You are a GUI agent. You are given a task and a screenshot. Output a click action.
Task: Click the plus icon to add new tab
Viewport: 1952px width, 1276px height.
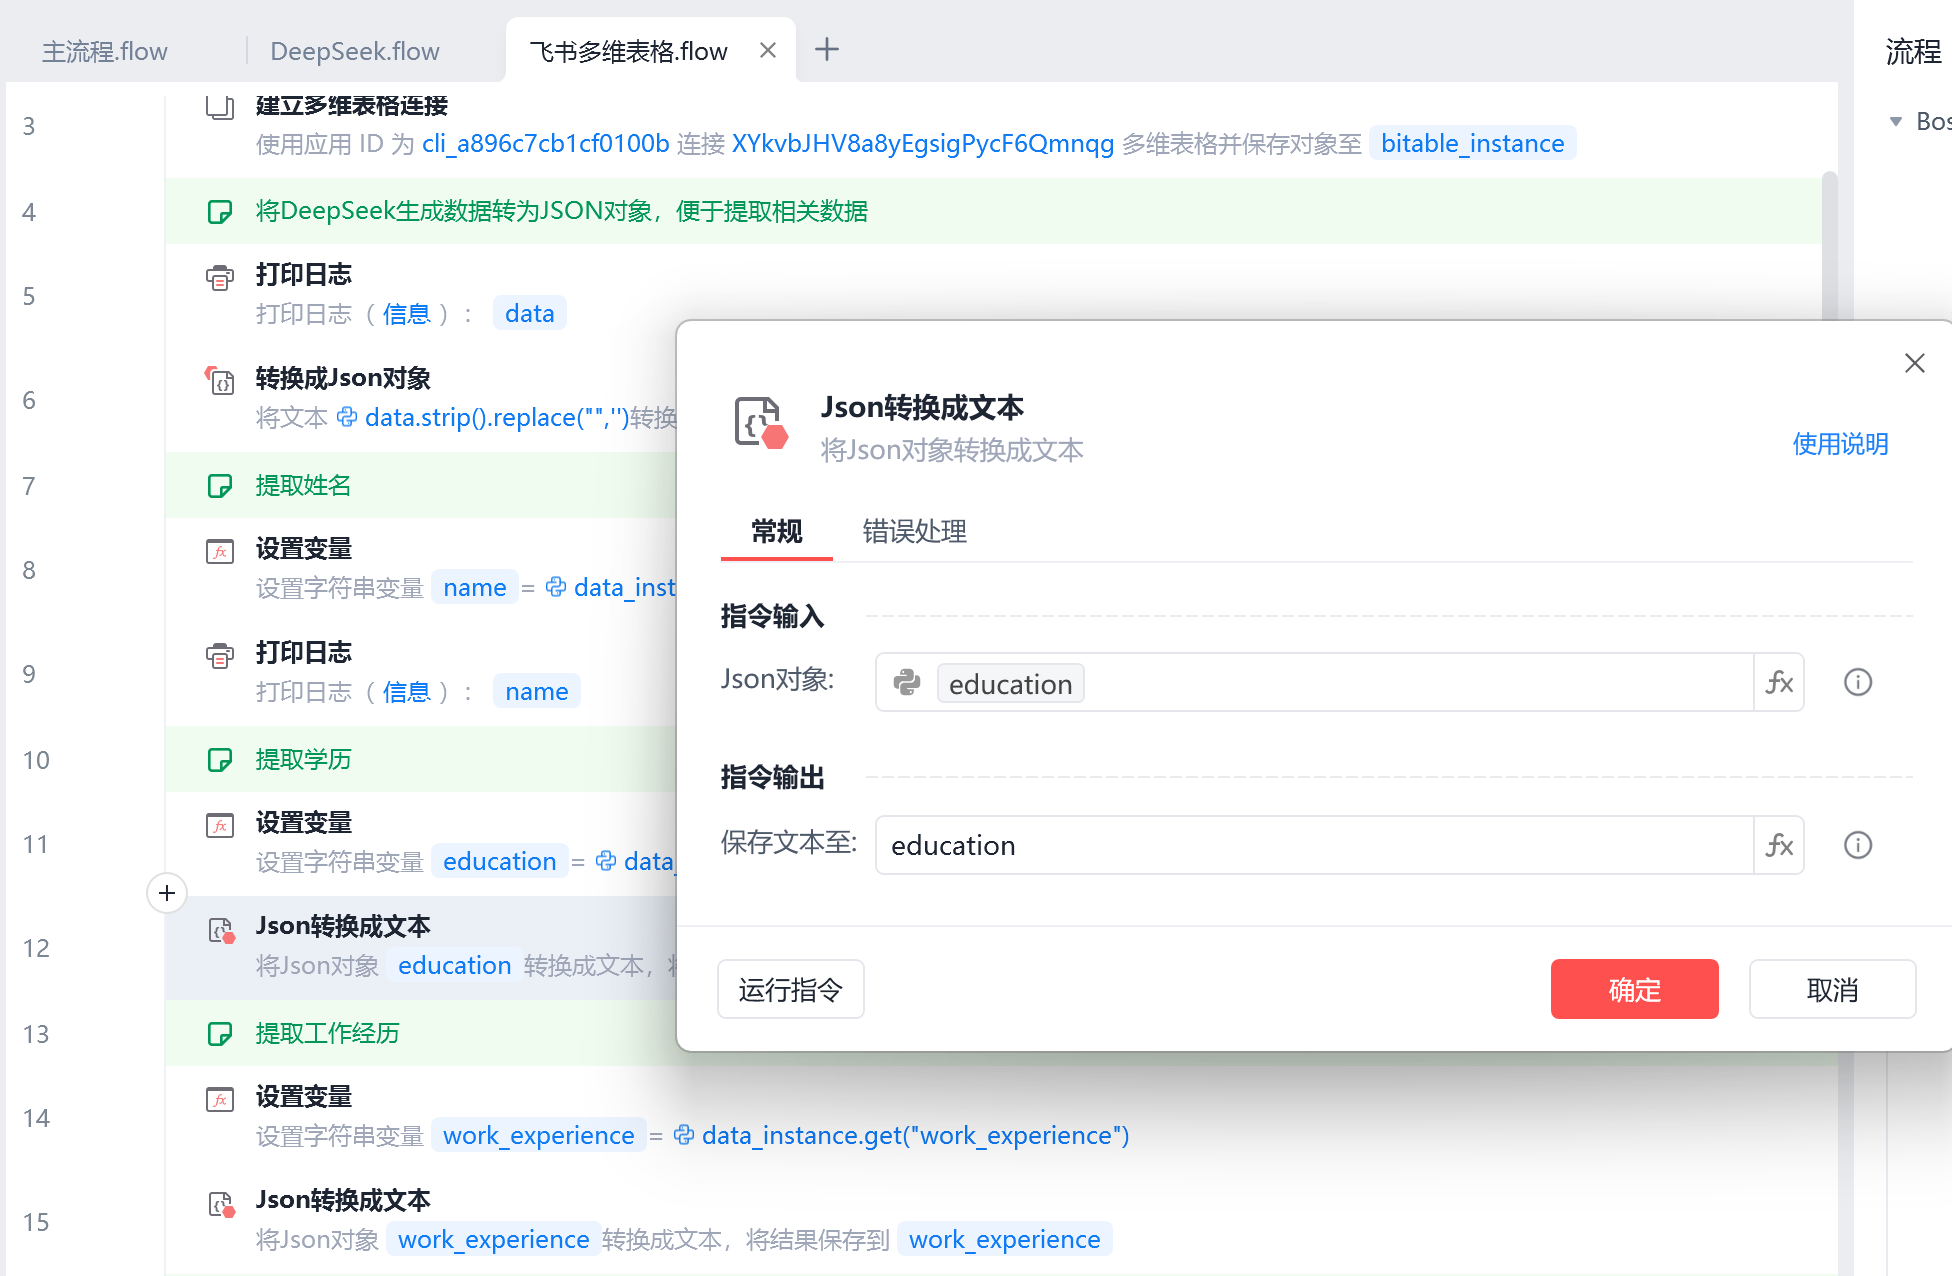coord(827,49)
